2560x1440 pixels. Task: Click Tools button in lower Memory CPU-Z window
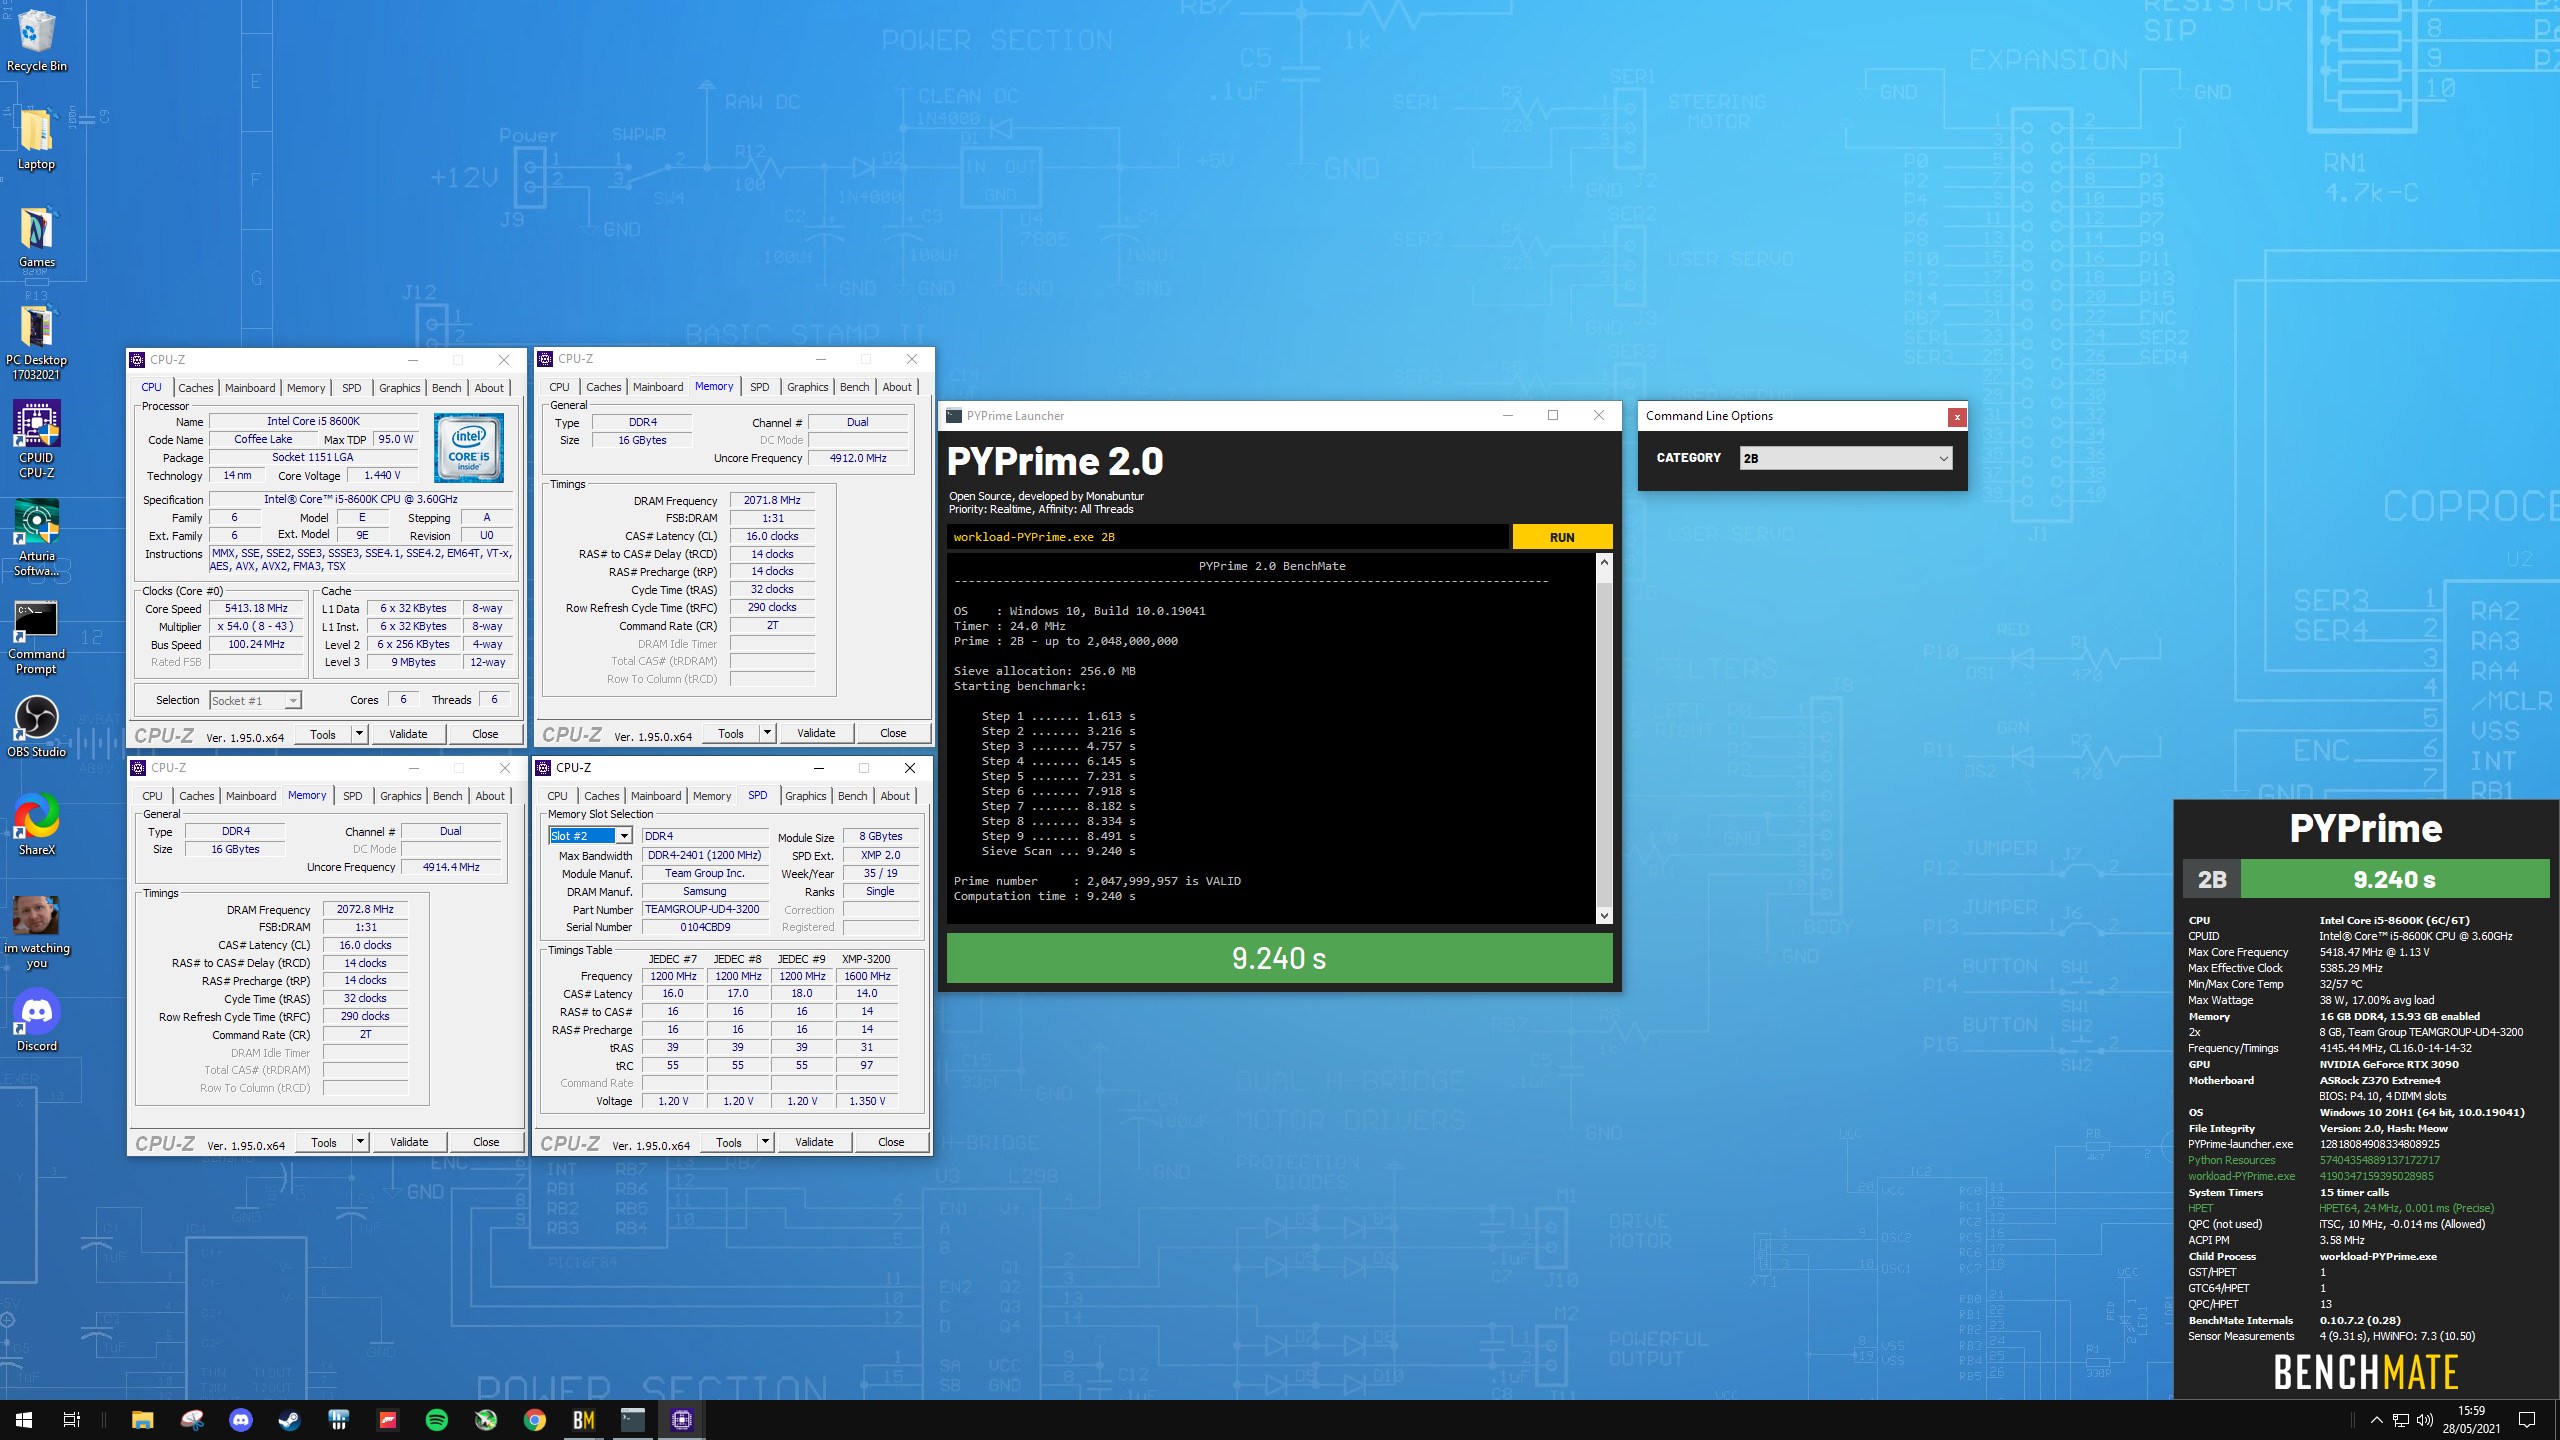[324, 1142]
